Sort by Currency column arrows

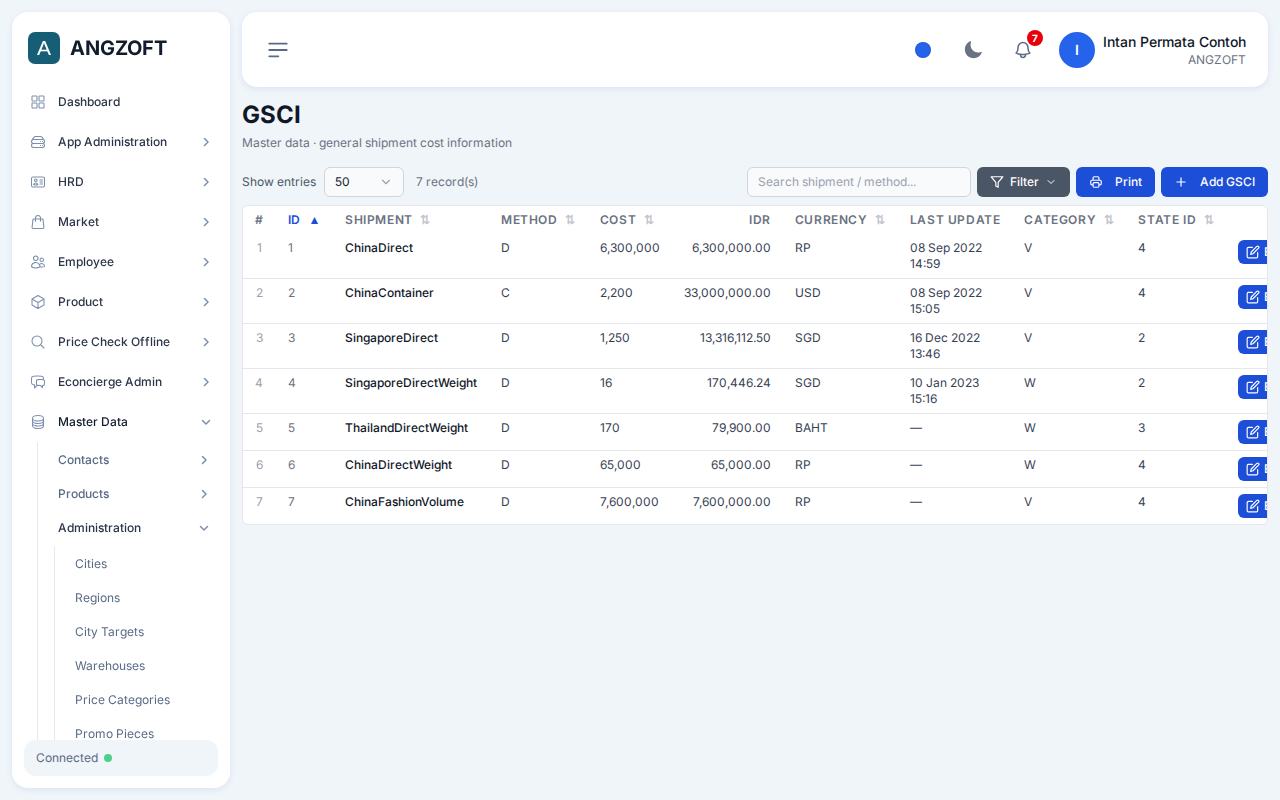[880, 220]
